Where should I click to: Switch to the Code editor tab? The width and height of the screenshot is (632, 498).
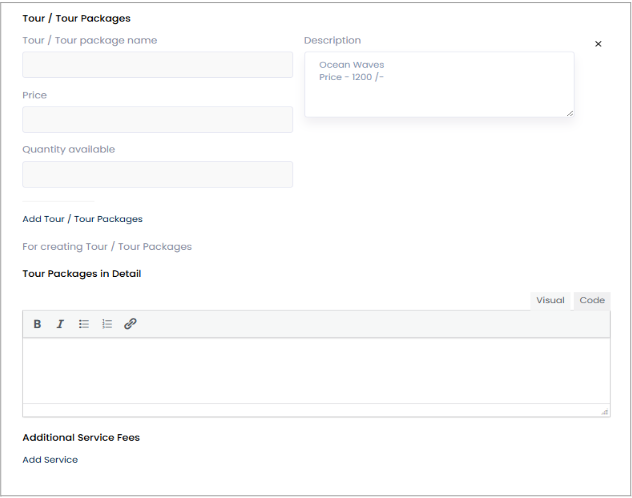(592, 300)
